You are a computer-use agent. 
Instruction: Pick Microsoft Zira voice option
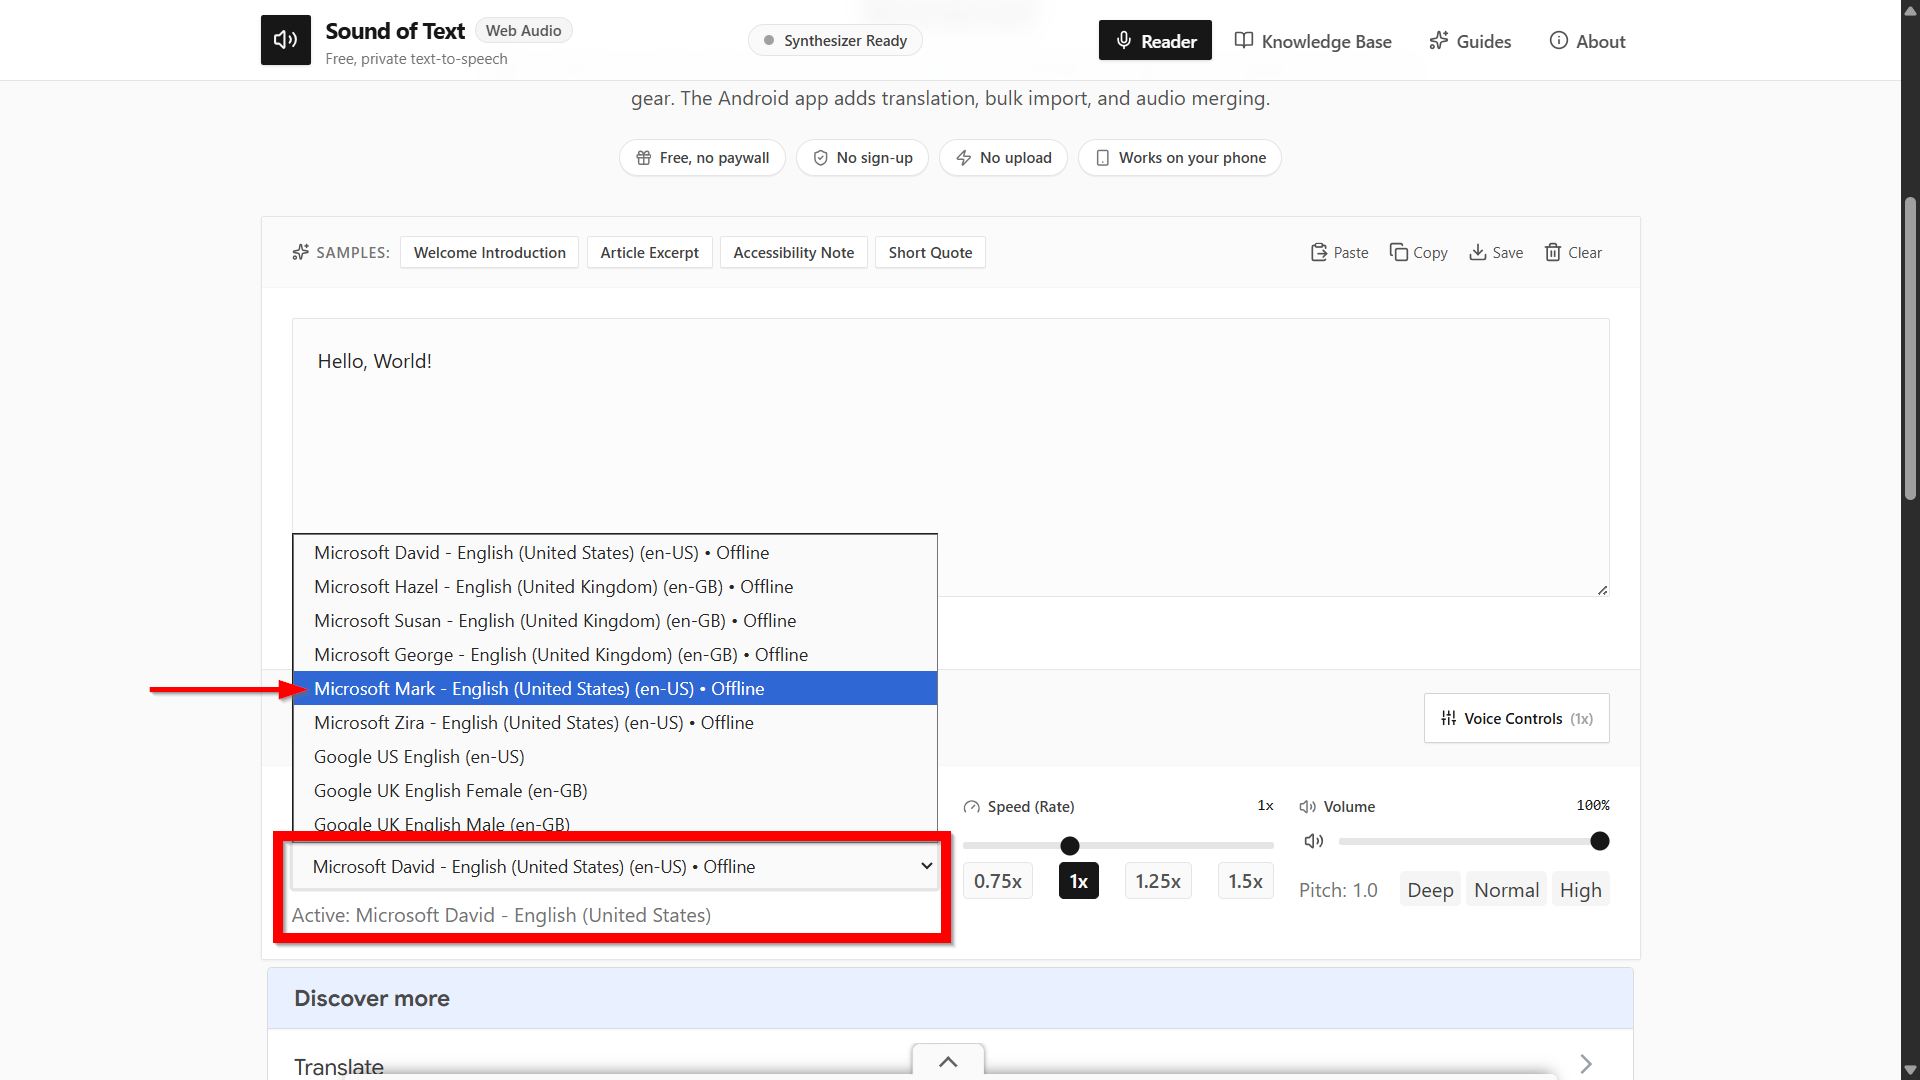(x=615, y=723)
